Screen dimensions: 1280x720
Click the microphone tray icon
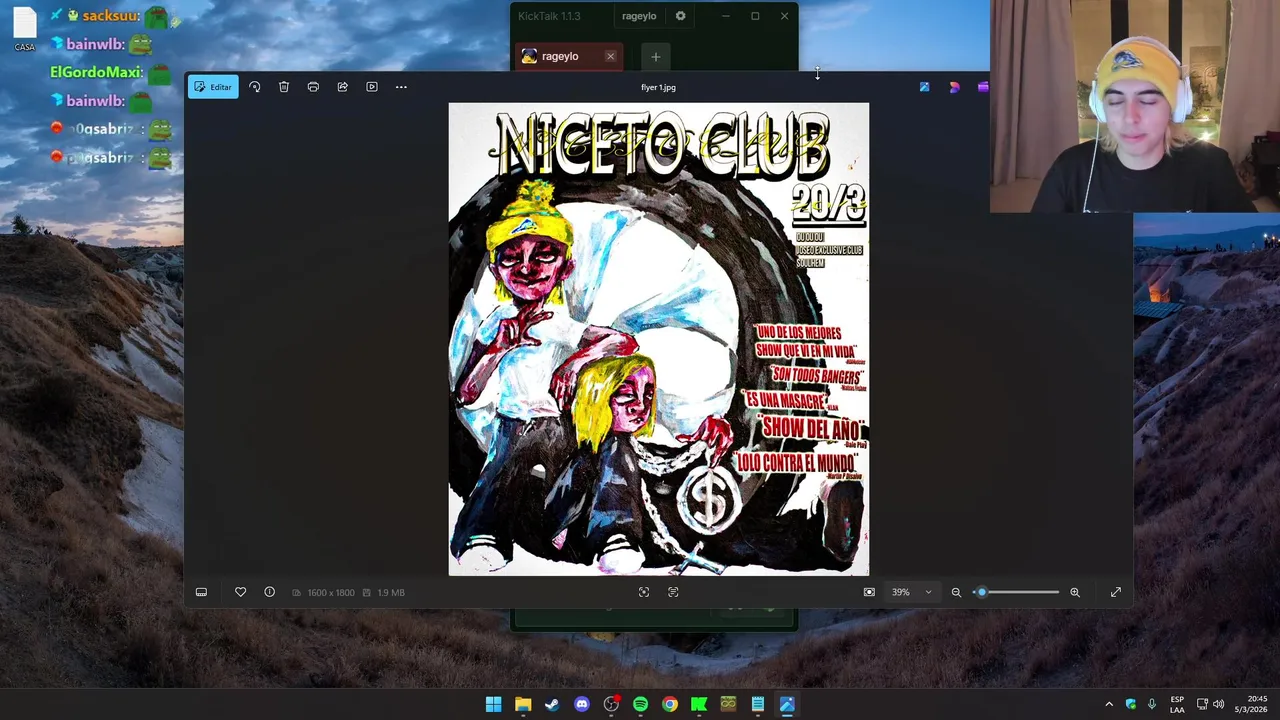click(1152, 704)
